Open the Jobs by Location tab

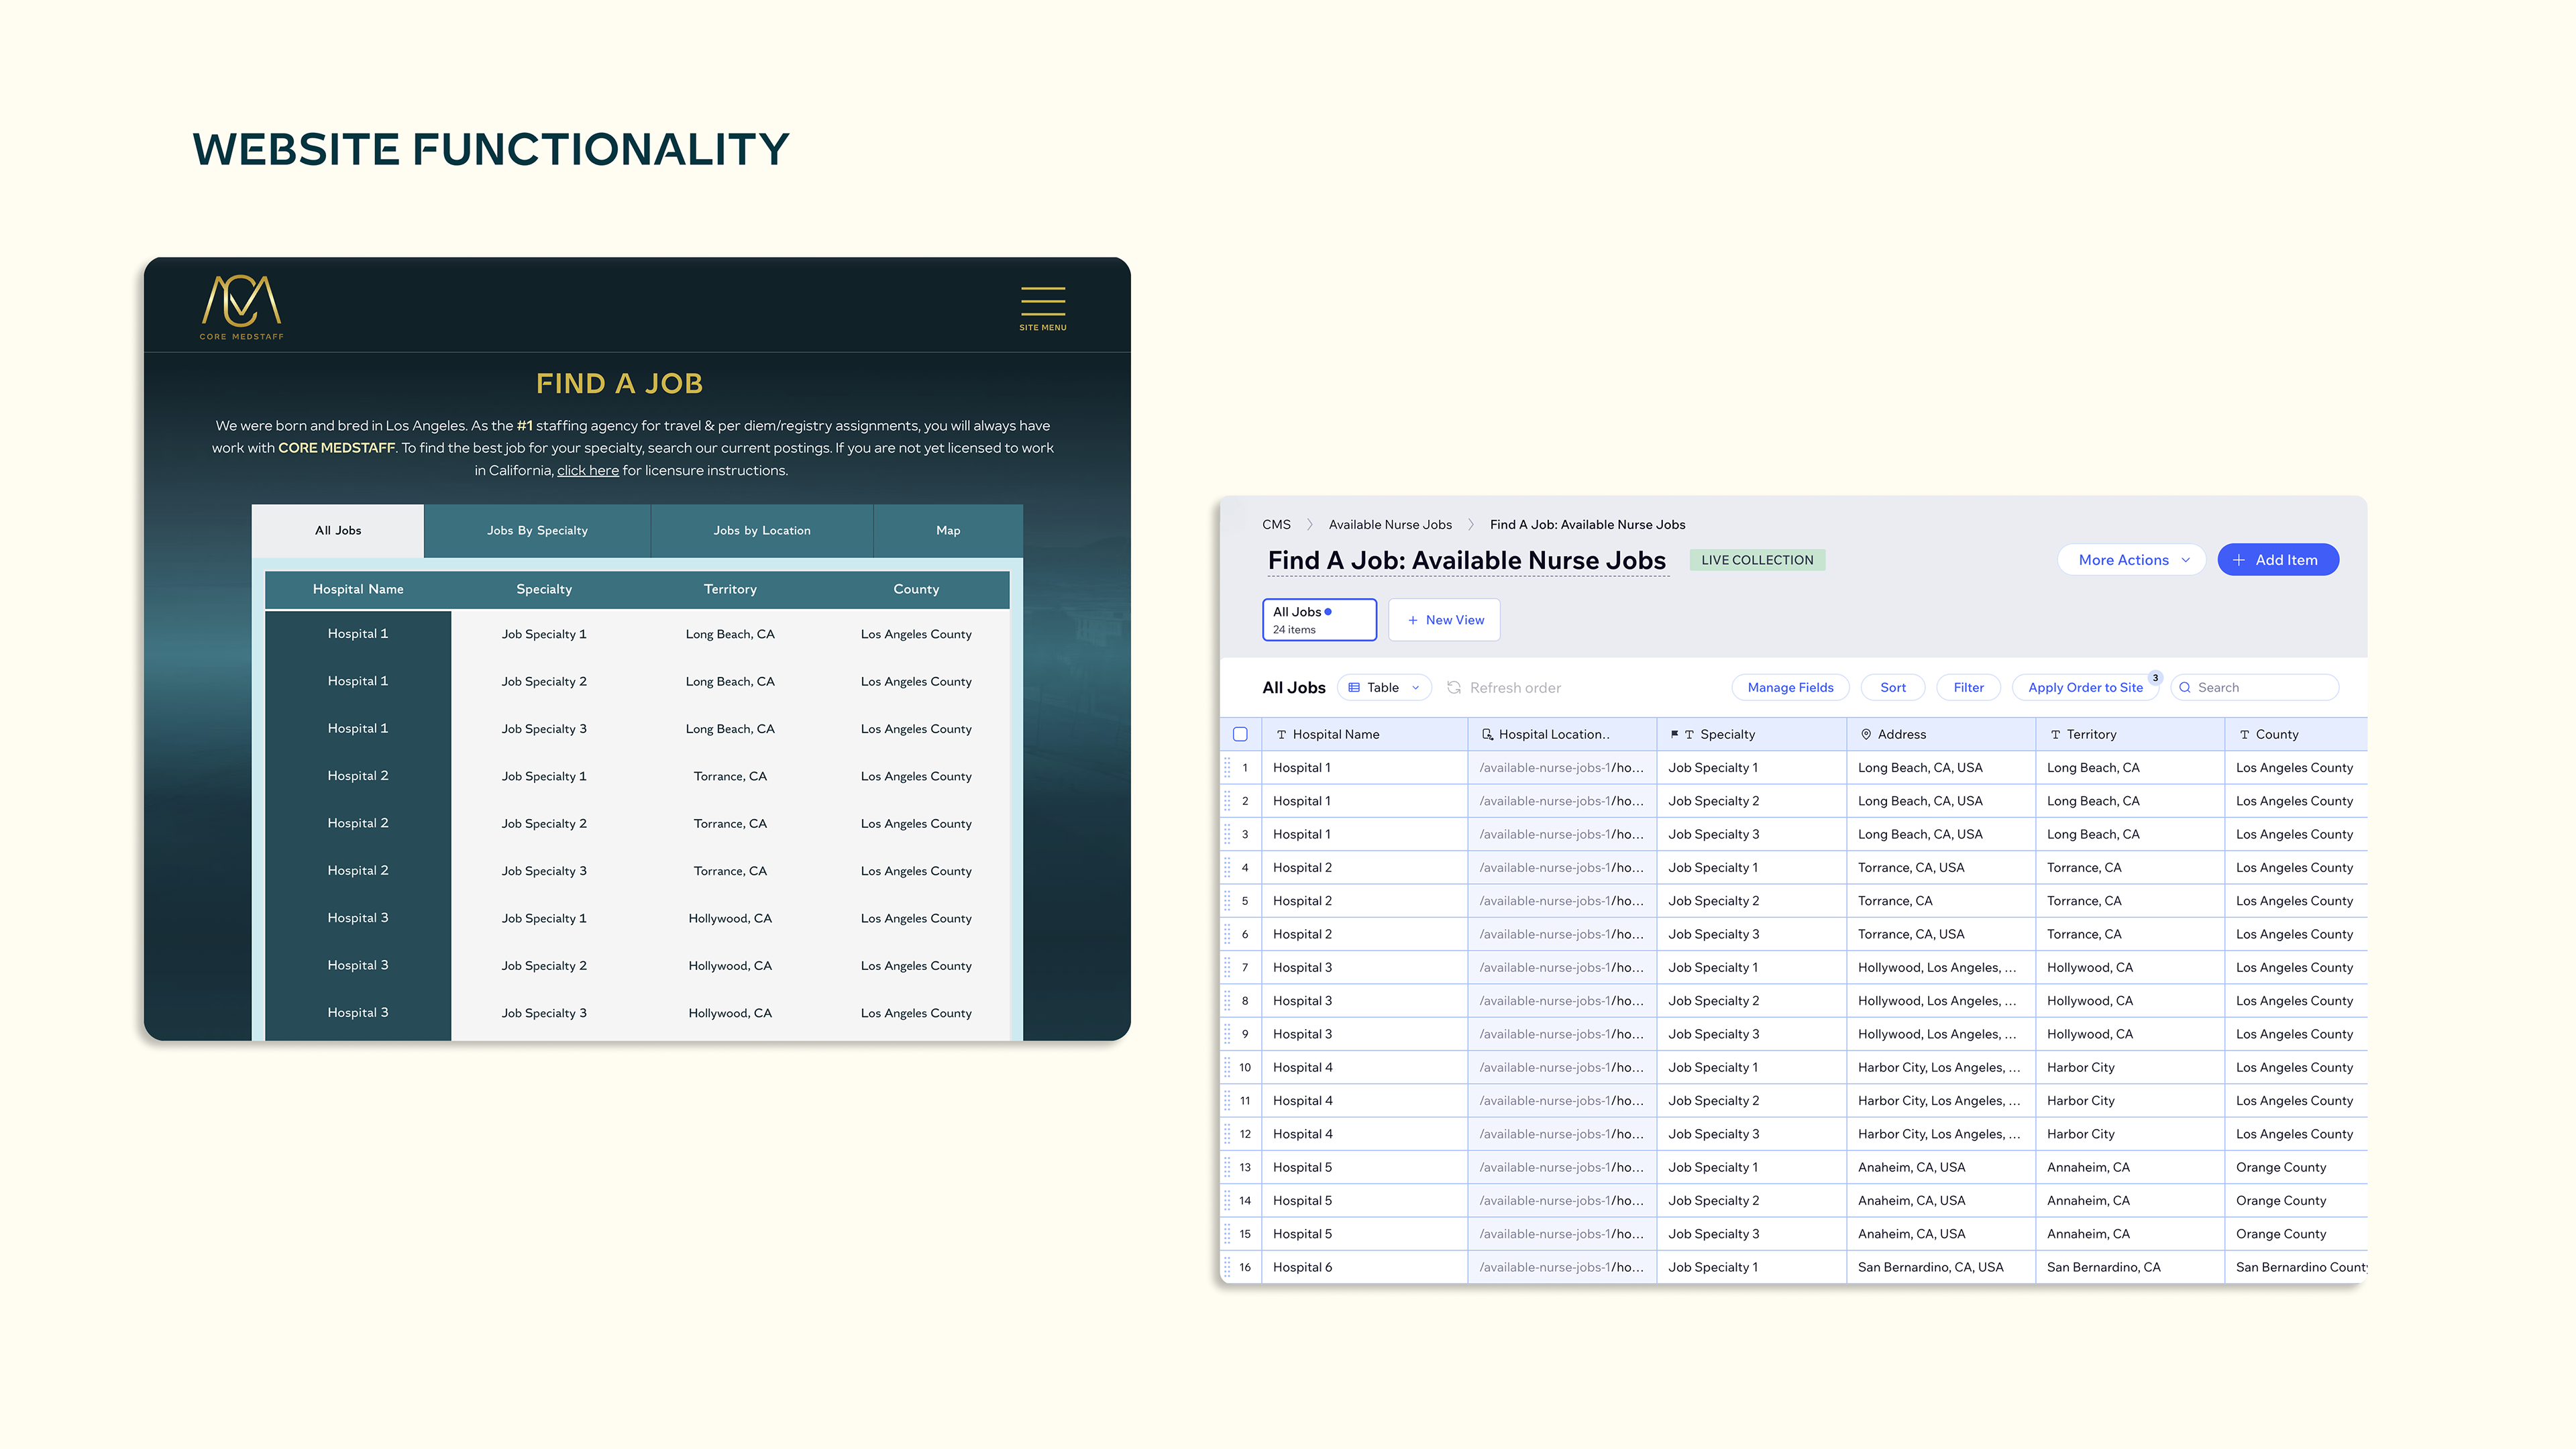click(x=761, y=530)
